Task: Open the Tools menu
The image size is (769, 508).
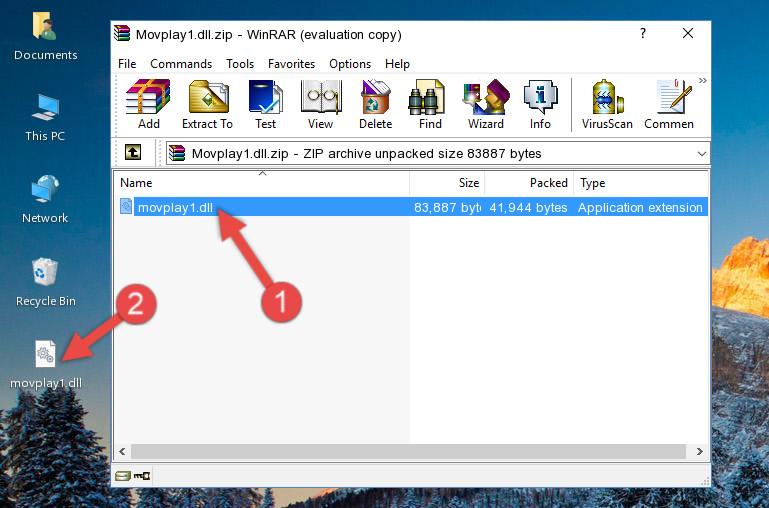Action: (240, 64)
